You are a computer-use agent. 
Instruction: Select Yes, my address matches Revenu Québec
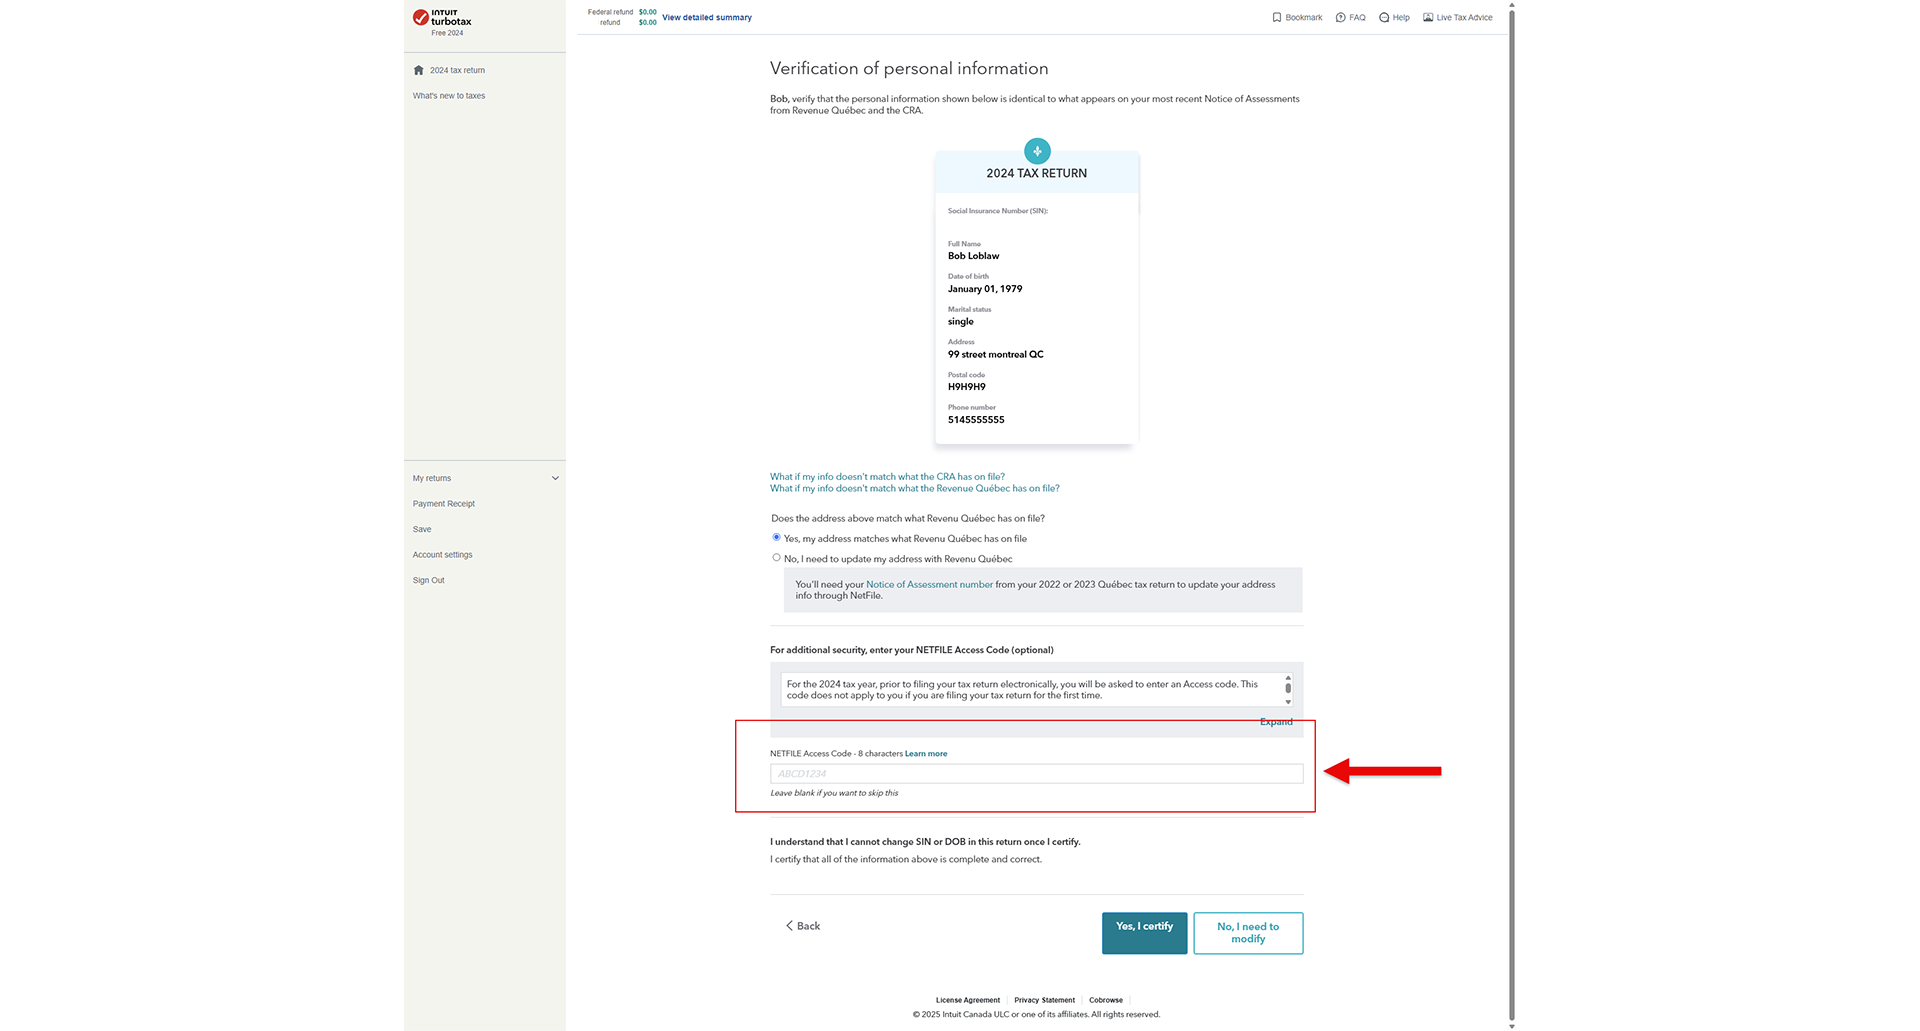pyautogui.click(x=776, y=538)
